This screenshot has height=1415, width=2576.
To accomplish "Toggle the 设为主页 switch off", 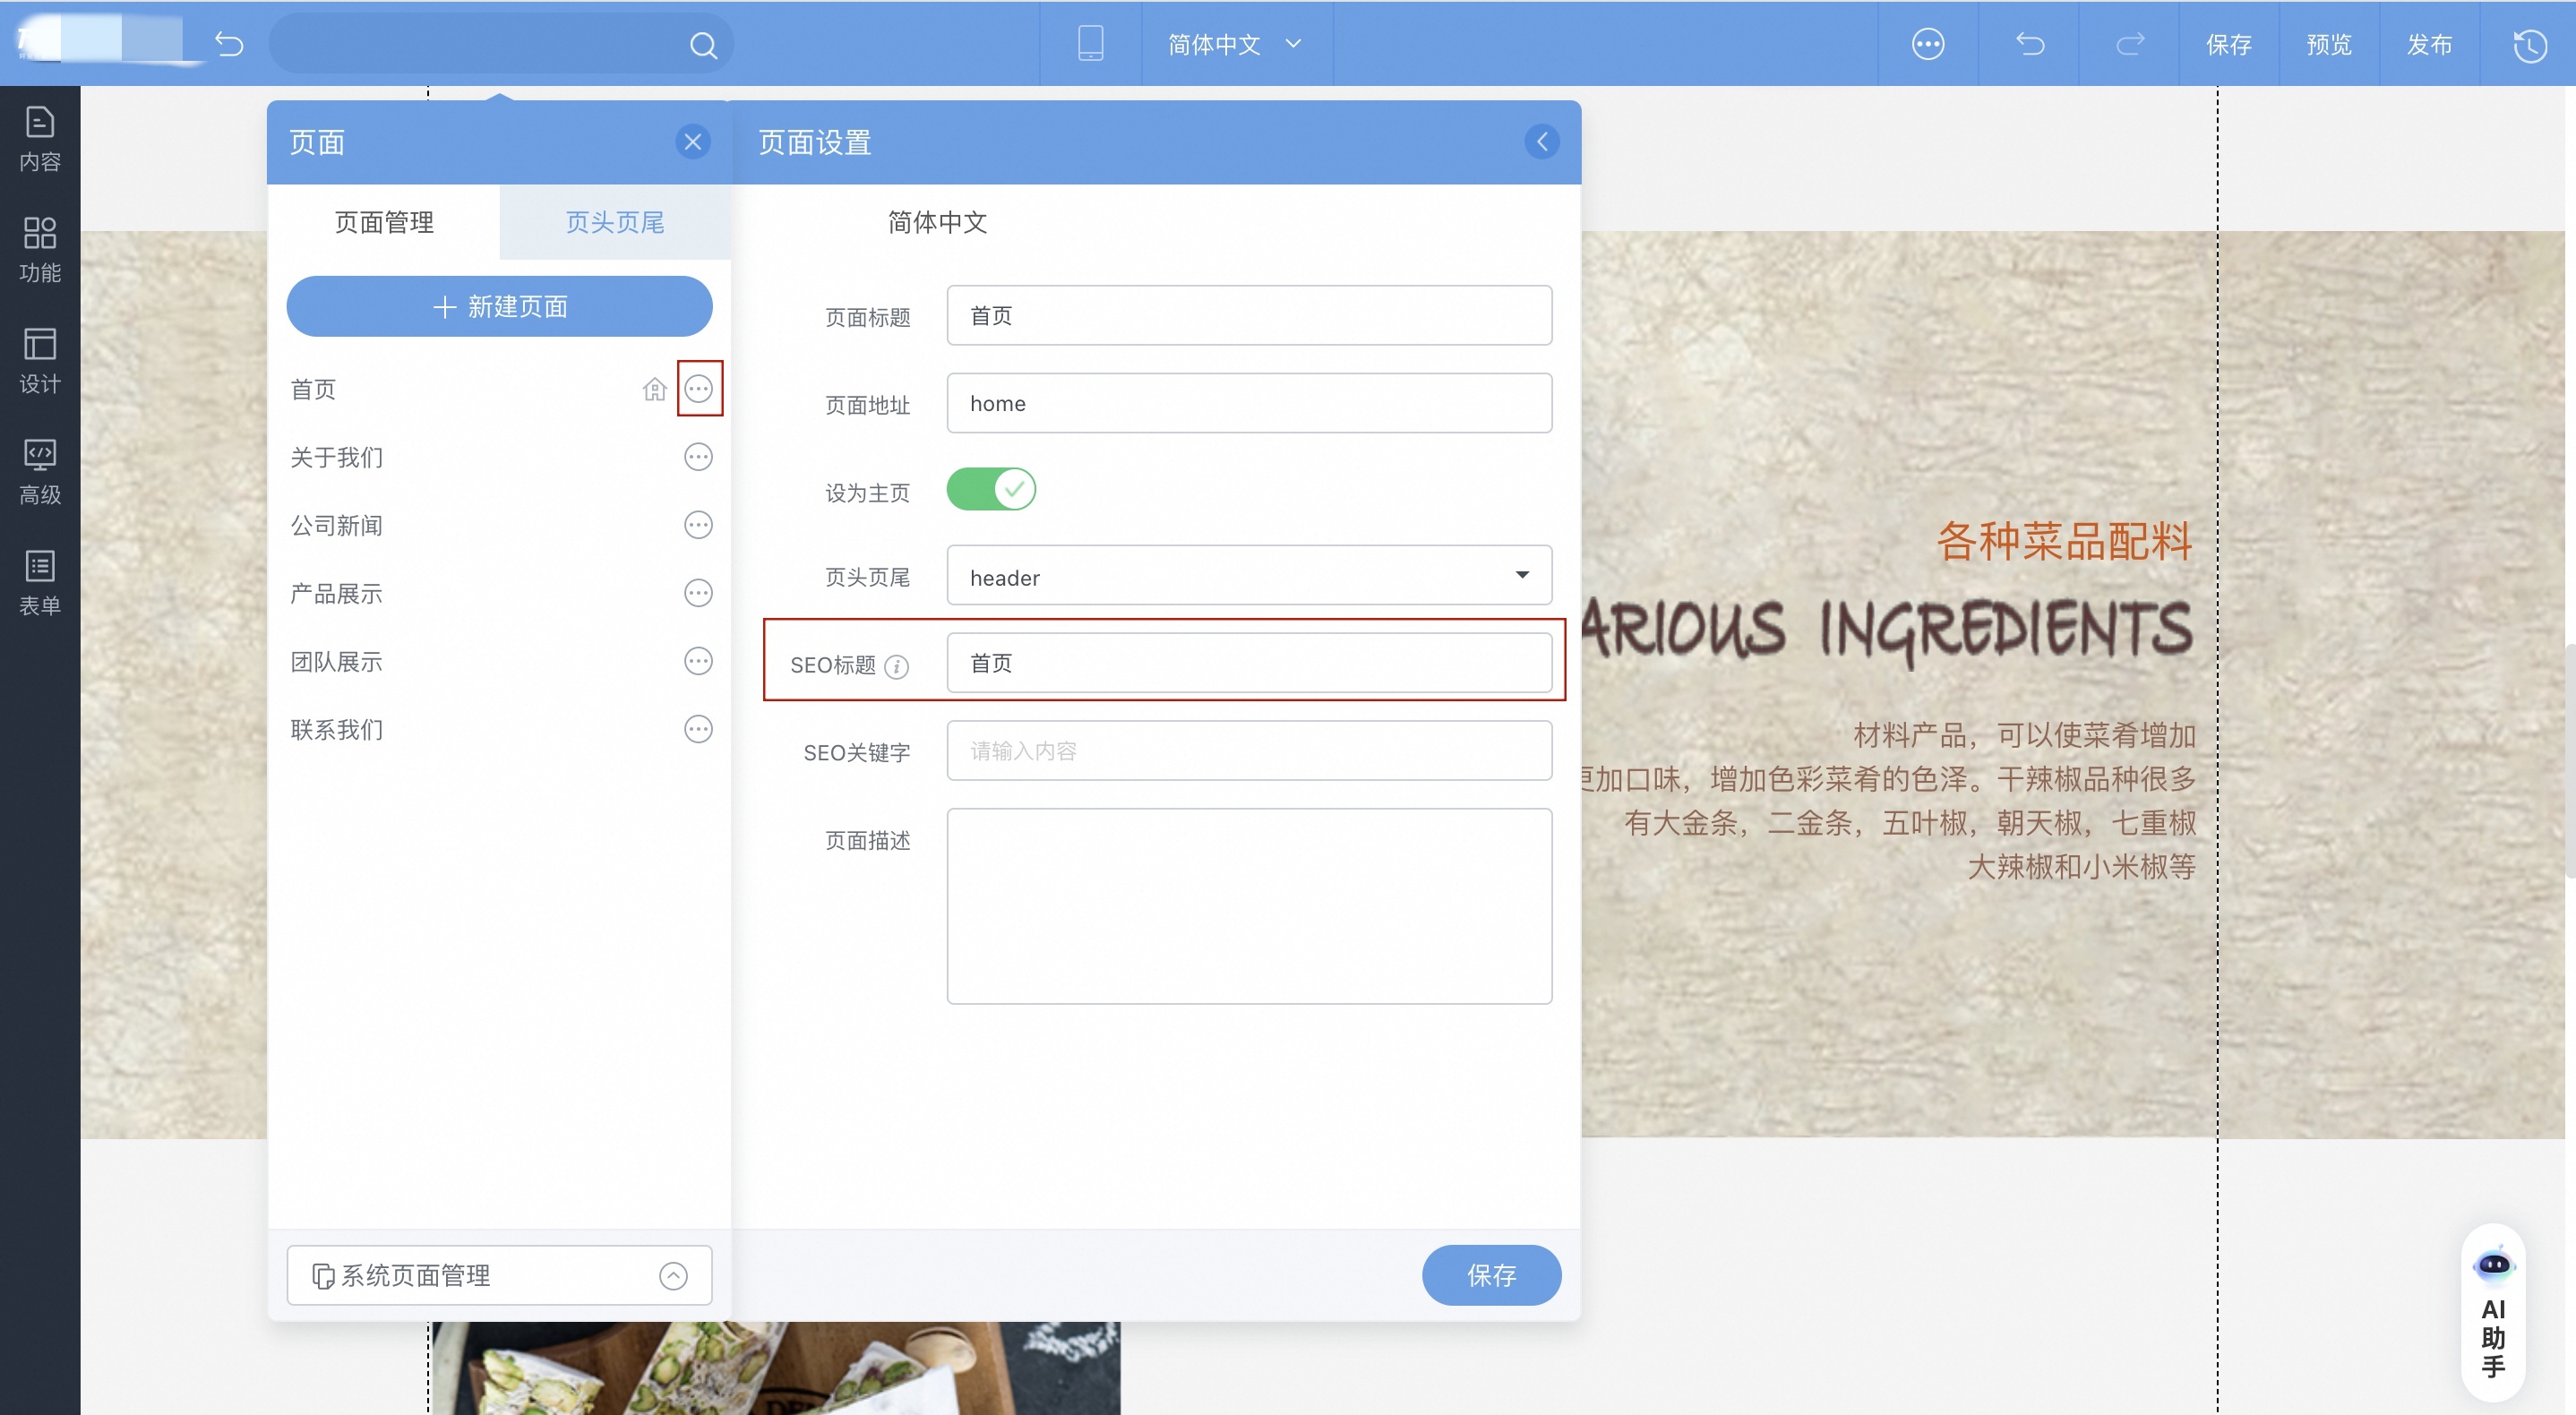I will pyautogui.click(x=990, y=490).
